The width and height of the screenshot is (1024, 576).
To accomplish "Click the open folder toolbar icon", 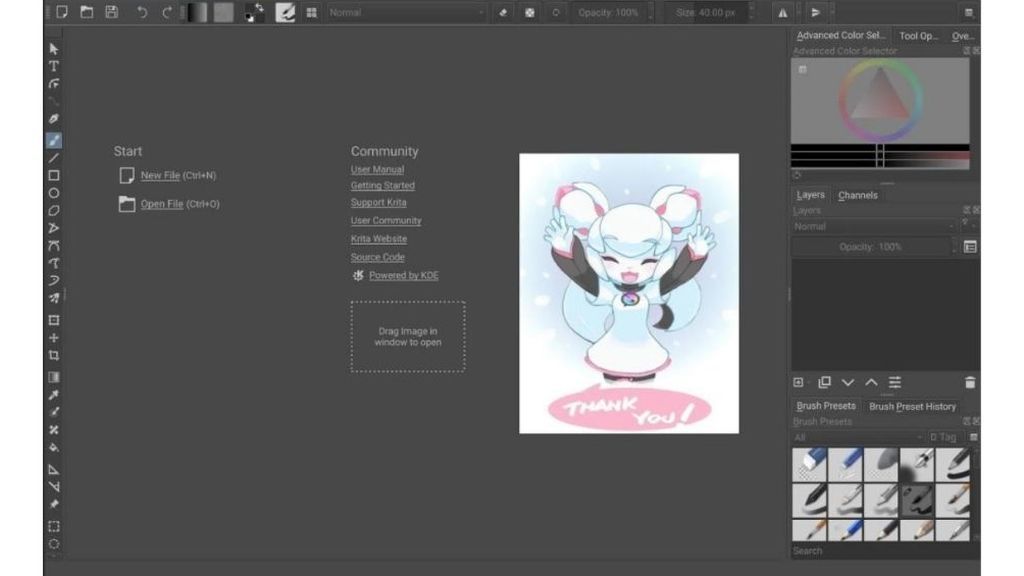I will pos(86,12).
